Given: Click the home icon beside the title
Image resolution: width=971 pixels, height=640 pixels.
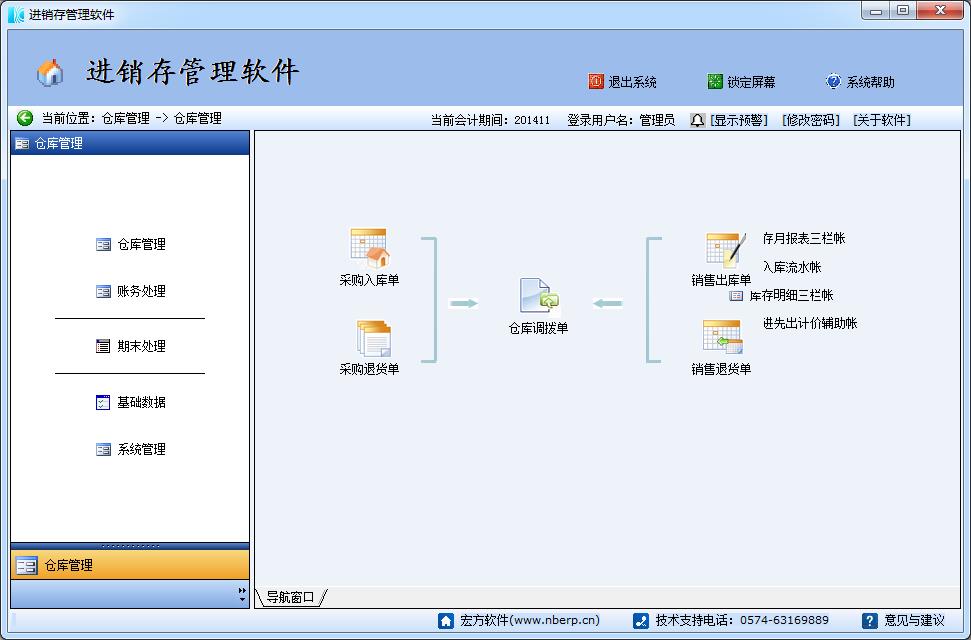Looking at the screenshot, I should click(x=50, y=73).
